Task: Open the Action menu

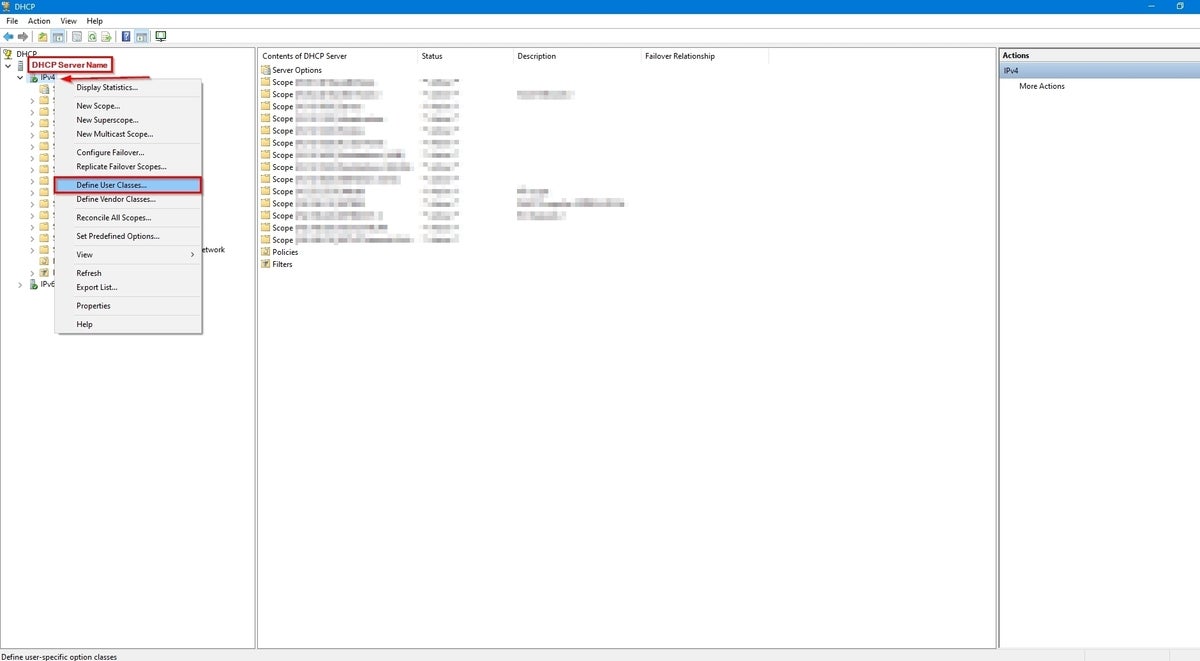Action: tap(38, 20)
